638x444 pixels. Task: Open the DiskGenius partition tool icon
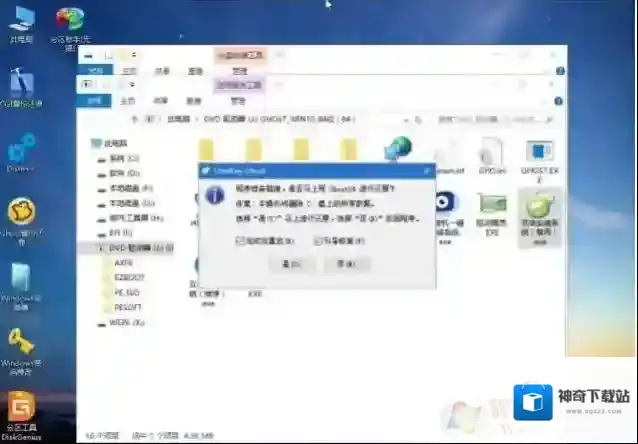[x=20, y=410]
